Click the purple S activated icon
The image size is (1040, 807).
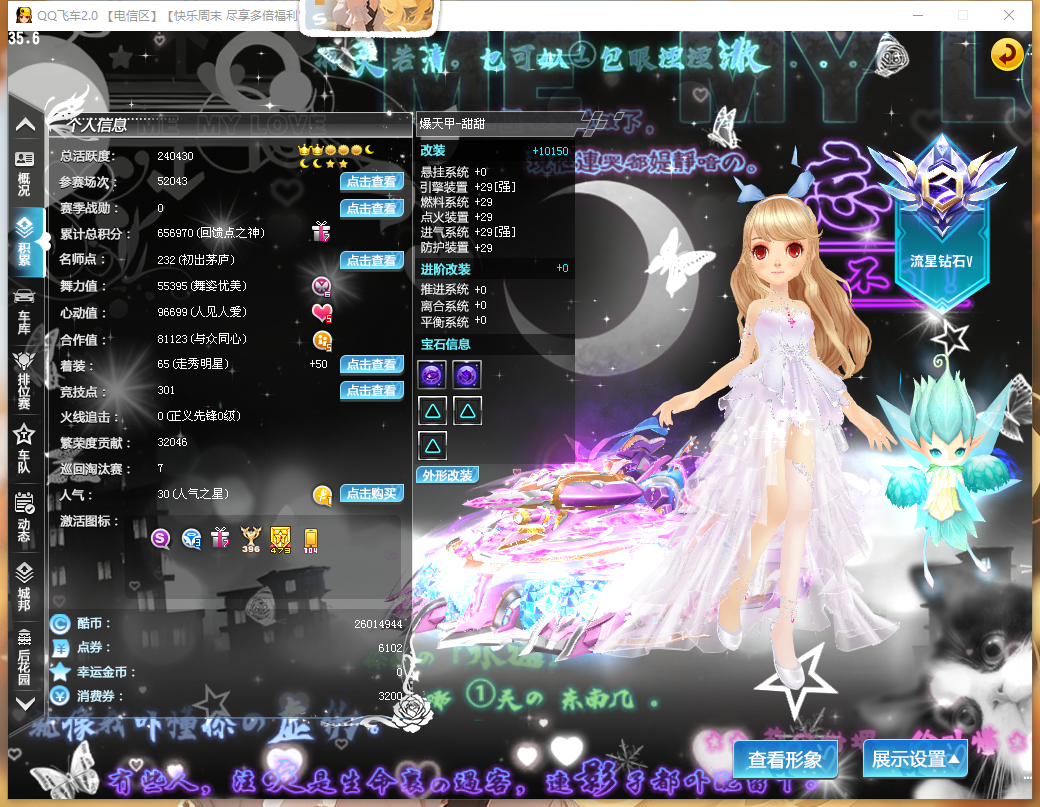pyautogui.click(x=161, y=538)
